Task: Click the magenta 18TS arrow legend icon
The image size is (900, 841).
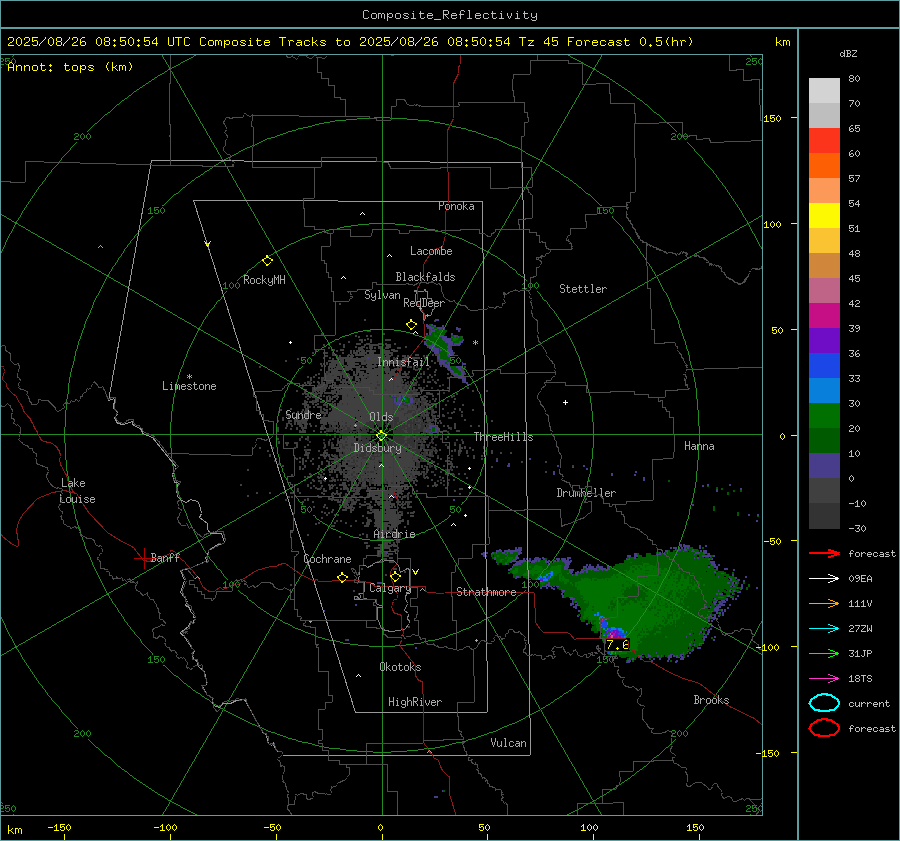Action: coord(824,679)
